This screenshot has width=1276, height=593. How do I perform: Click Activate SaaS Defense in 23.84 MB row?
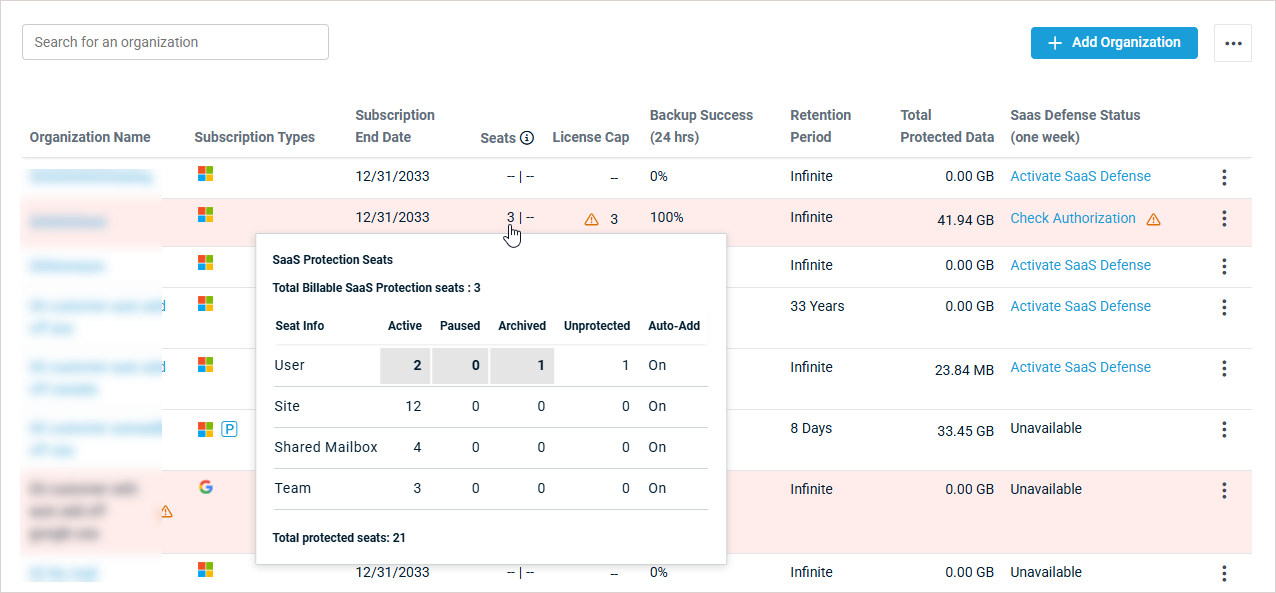tap(1080, 367)
